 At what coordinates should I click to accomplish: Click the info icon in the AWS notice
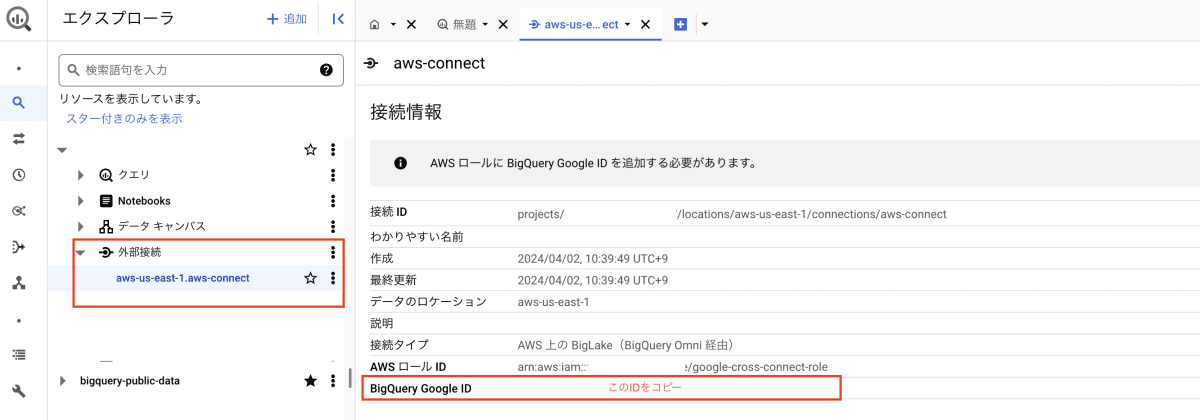click(x=400, y=162)
